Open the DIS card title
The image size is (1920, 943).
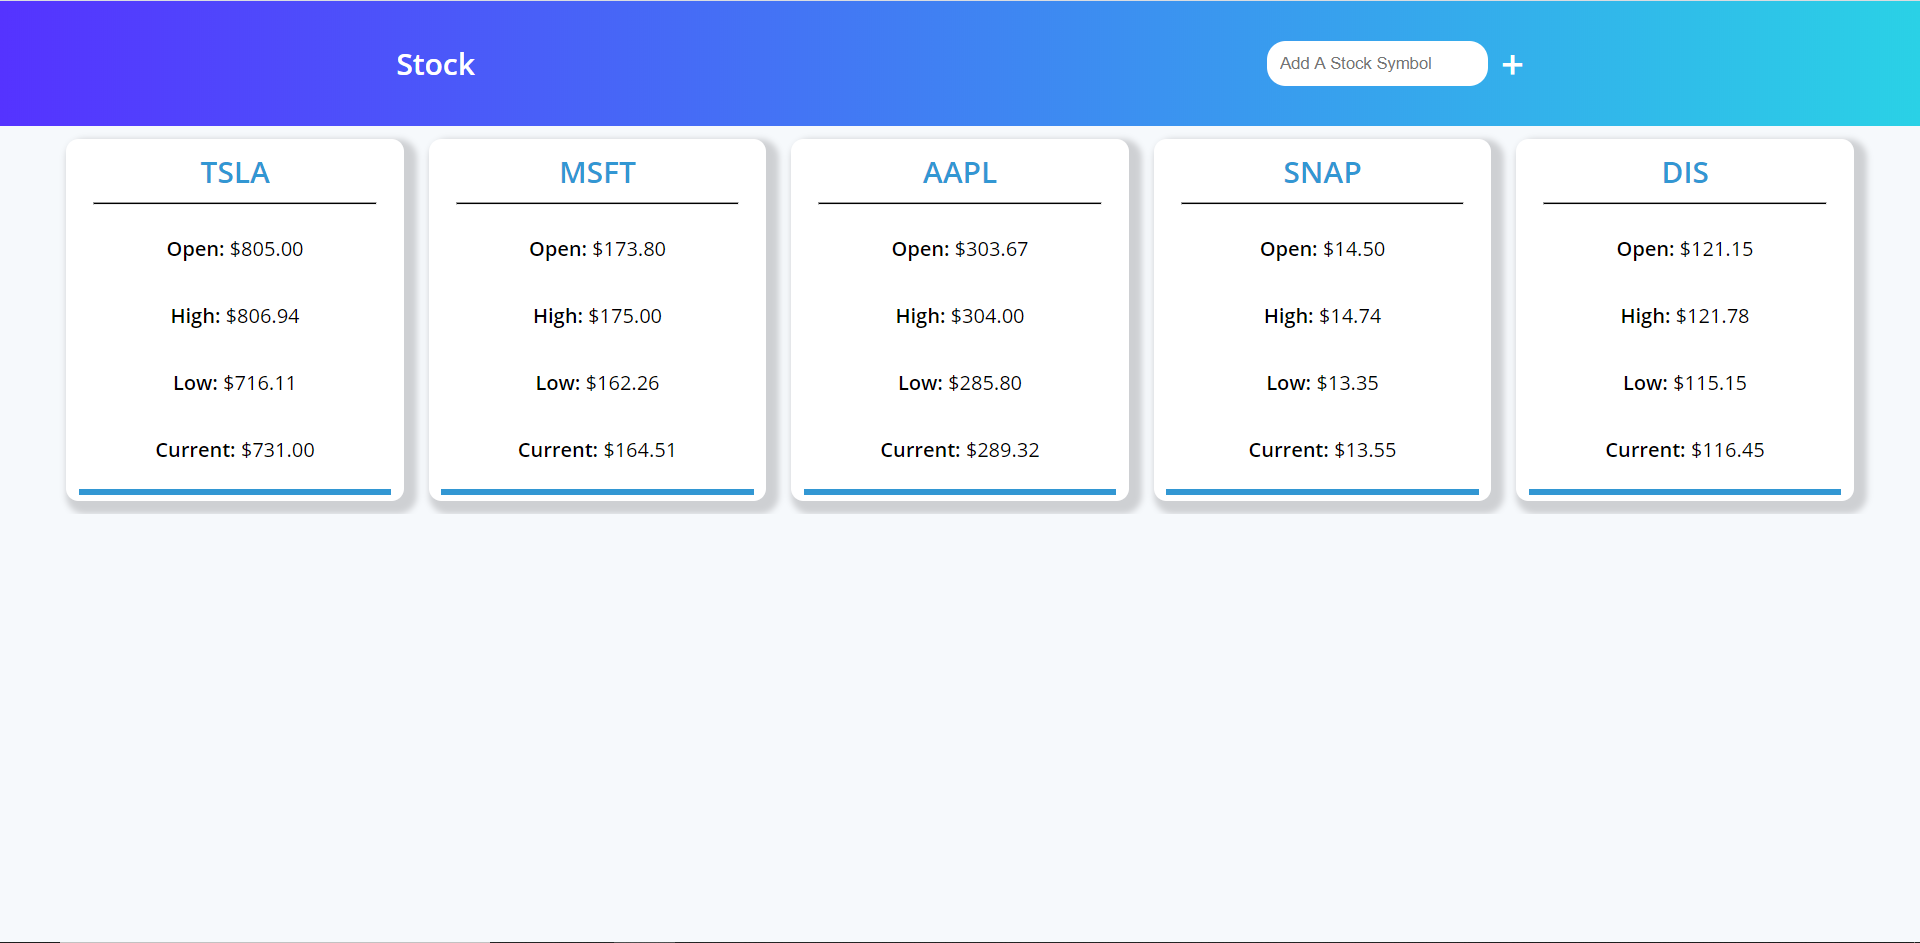pos(1685,173)
